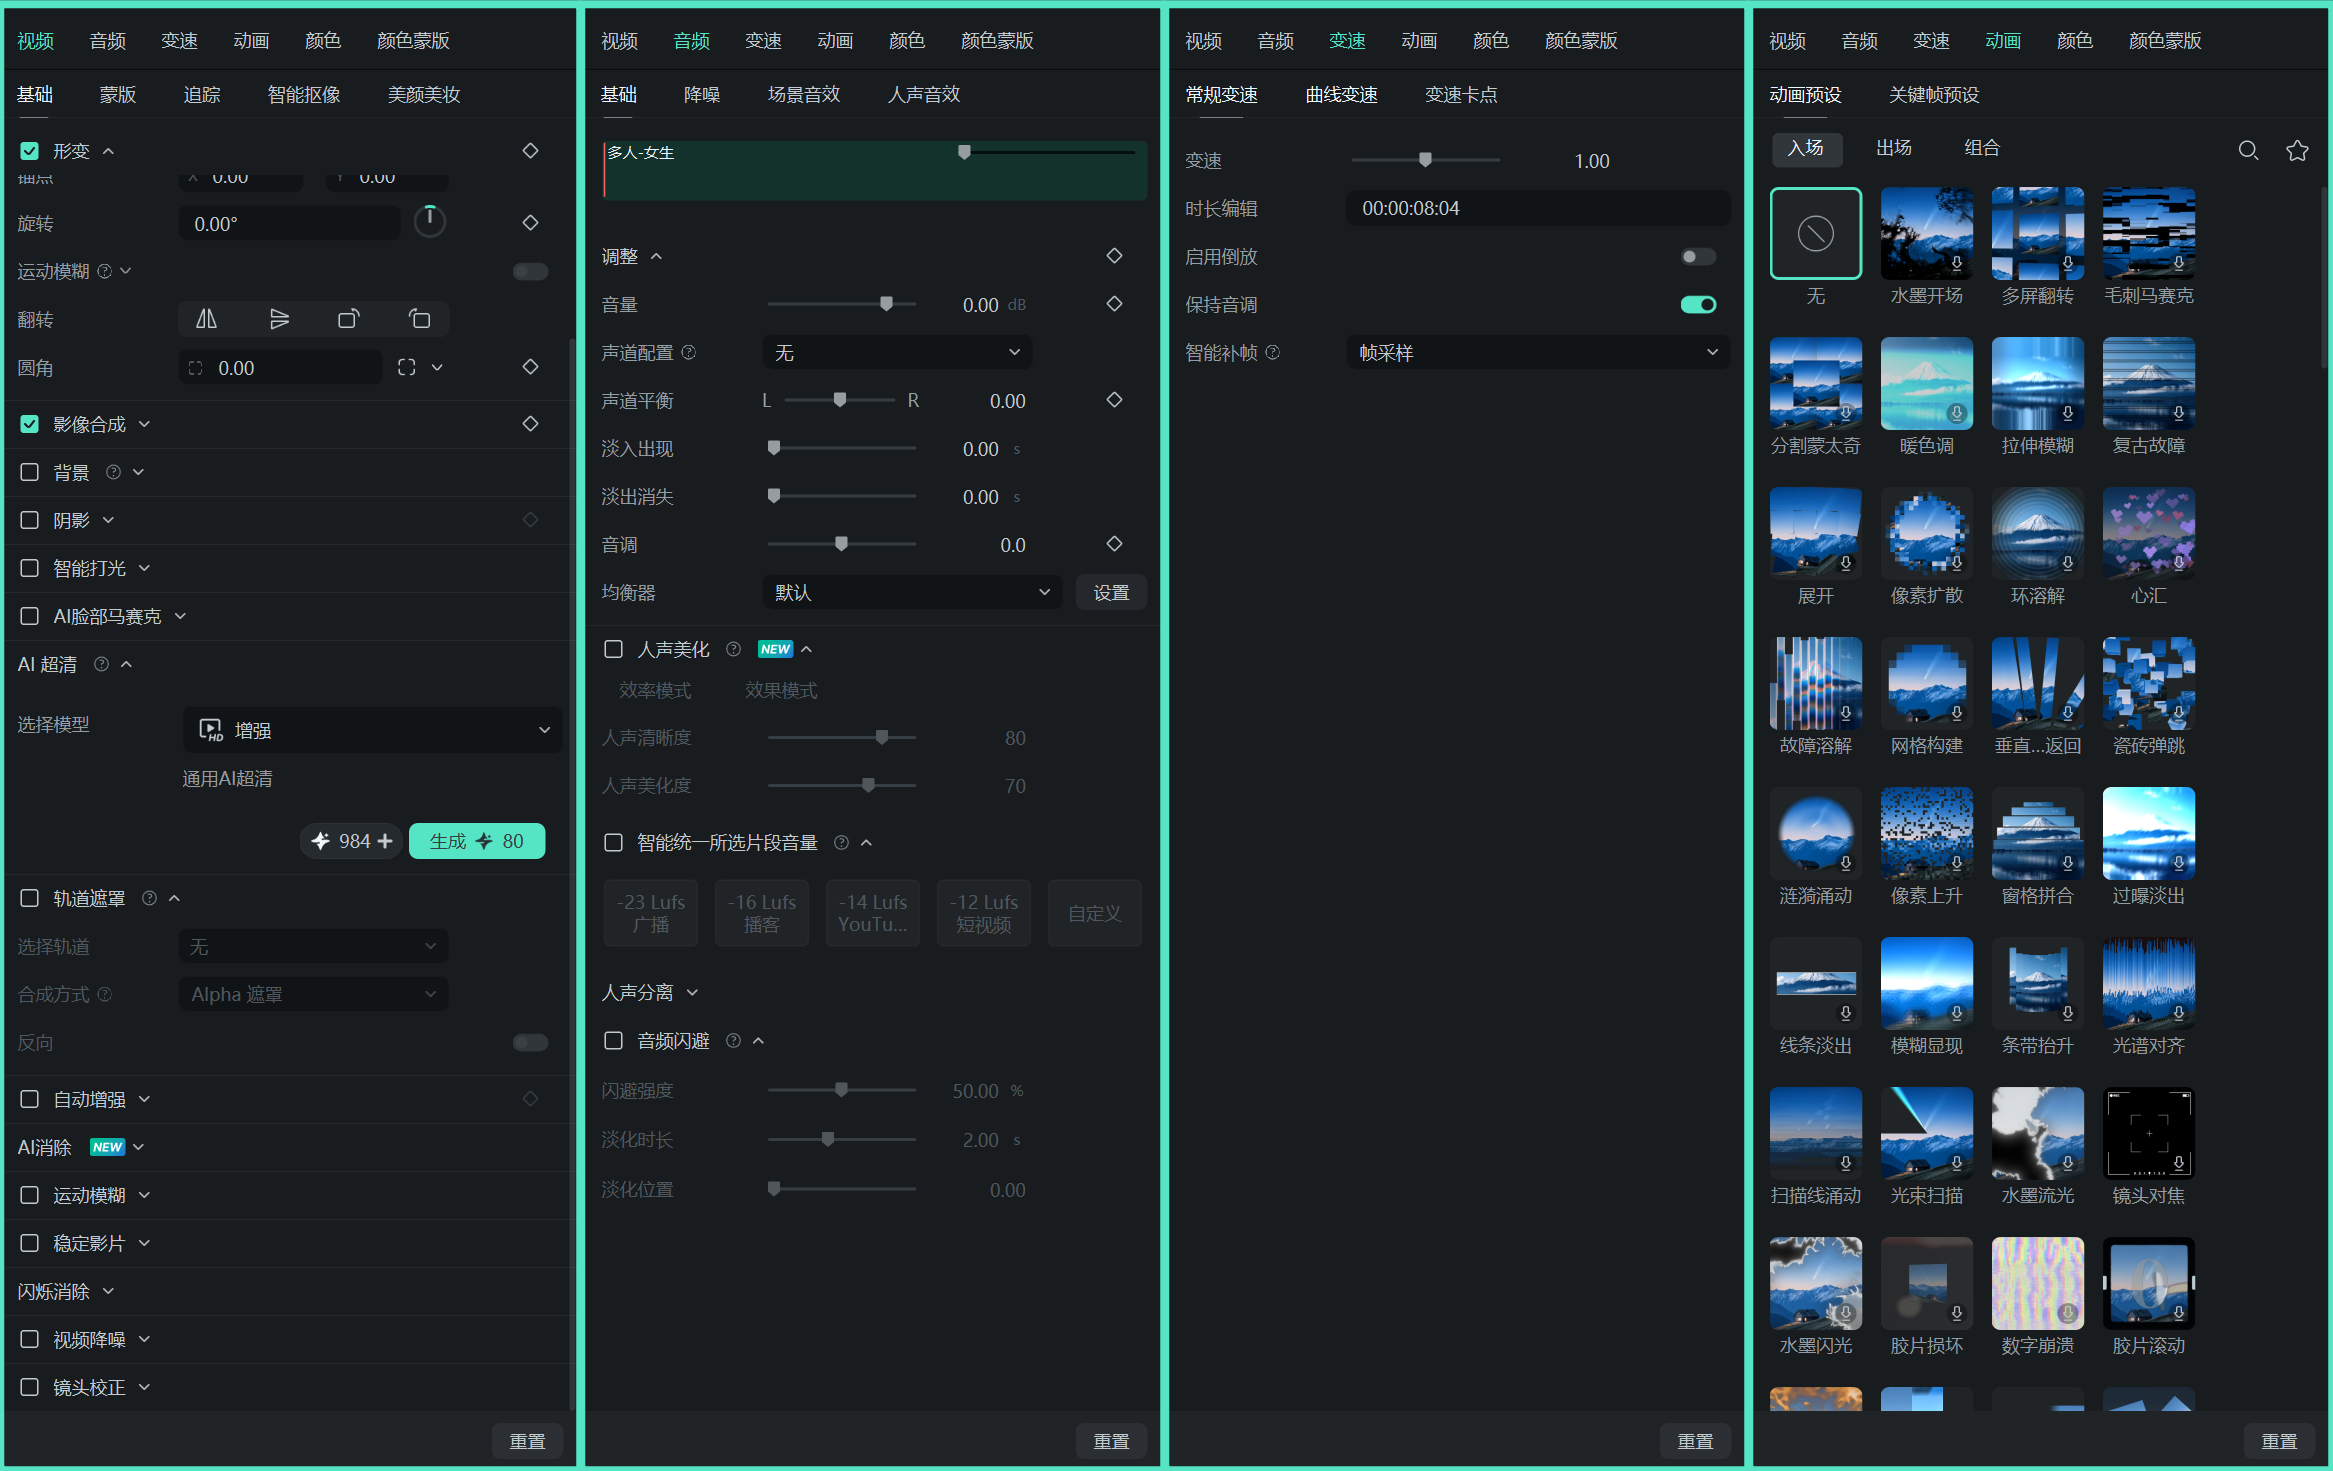The image size is (2333, 1471).
Task: Add keyframe for 音量 volume
Action: (1114, 303)
